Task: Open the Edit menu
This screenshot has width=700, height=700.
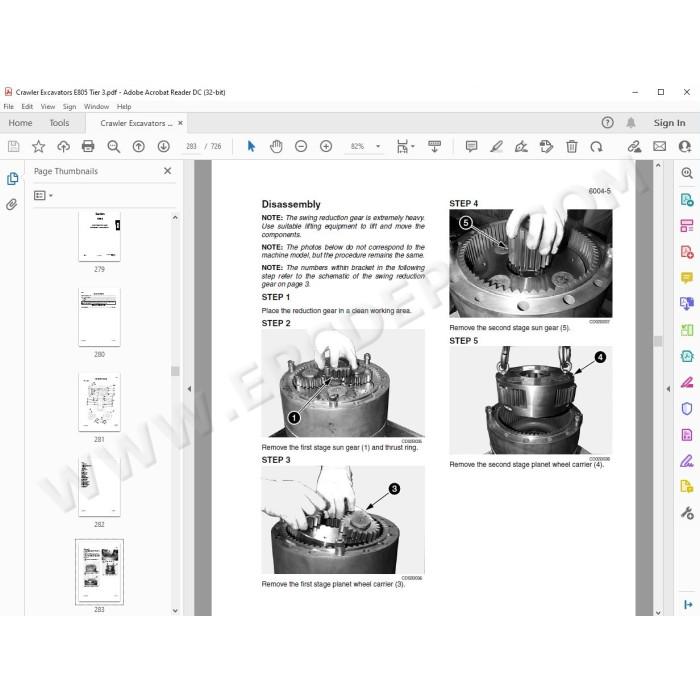Action: tap(27, 107)
